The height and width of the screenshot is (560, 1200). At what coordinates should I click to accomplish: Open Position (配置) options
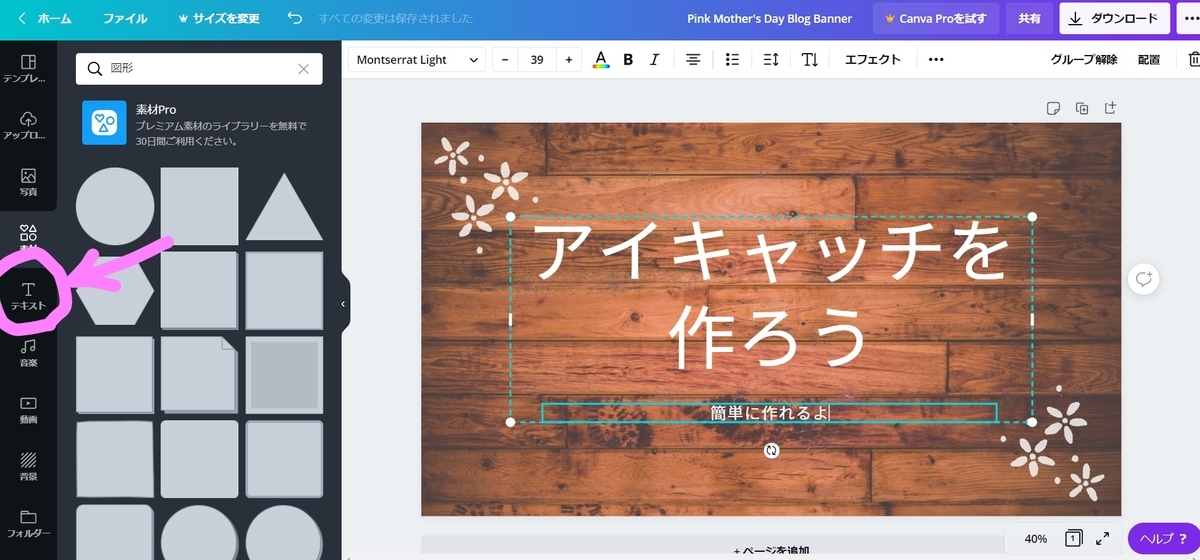tap(1149, 60)
